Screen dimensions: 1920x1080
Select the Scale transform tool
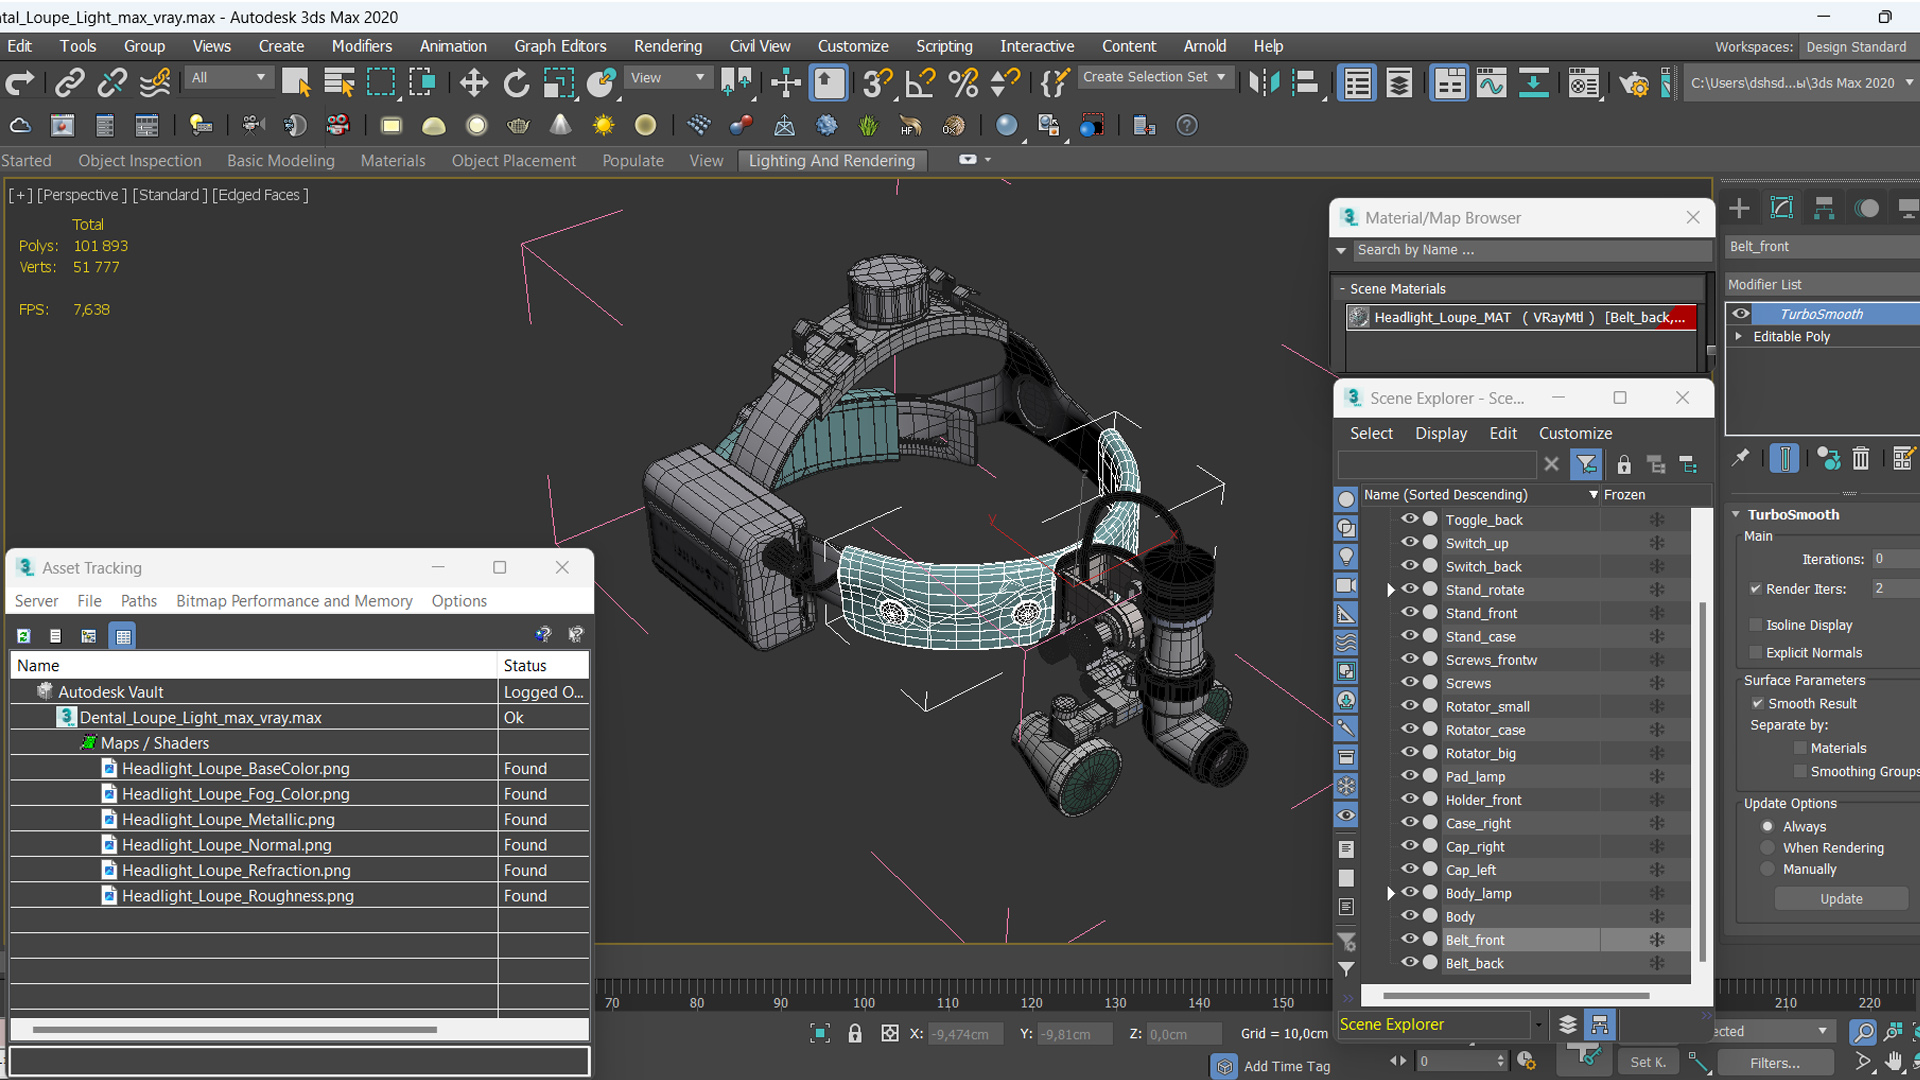click(558, 83)
